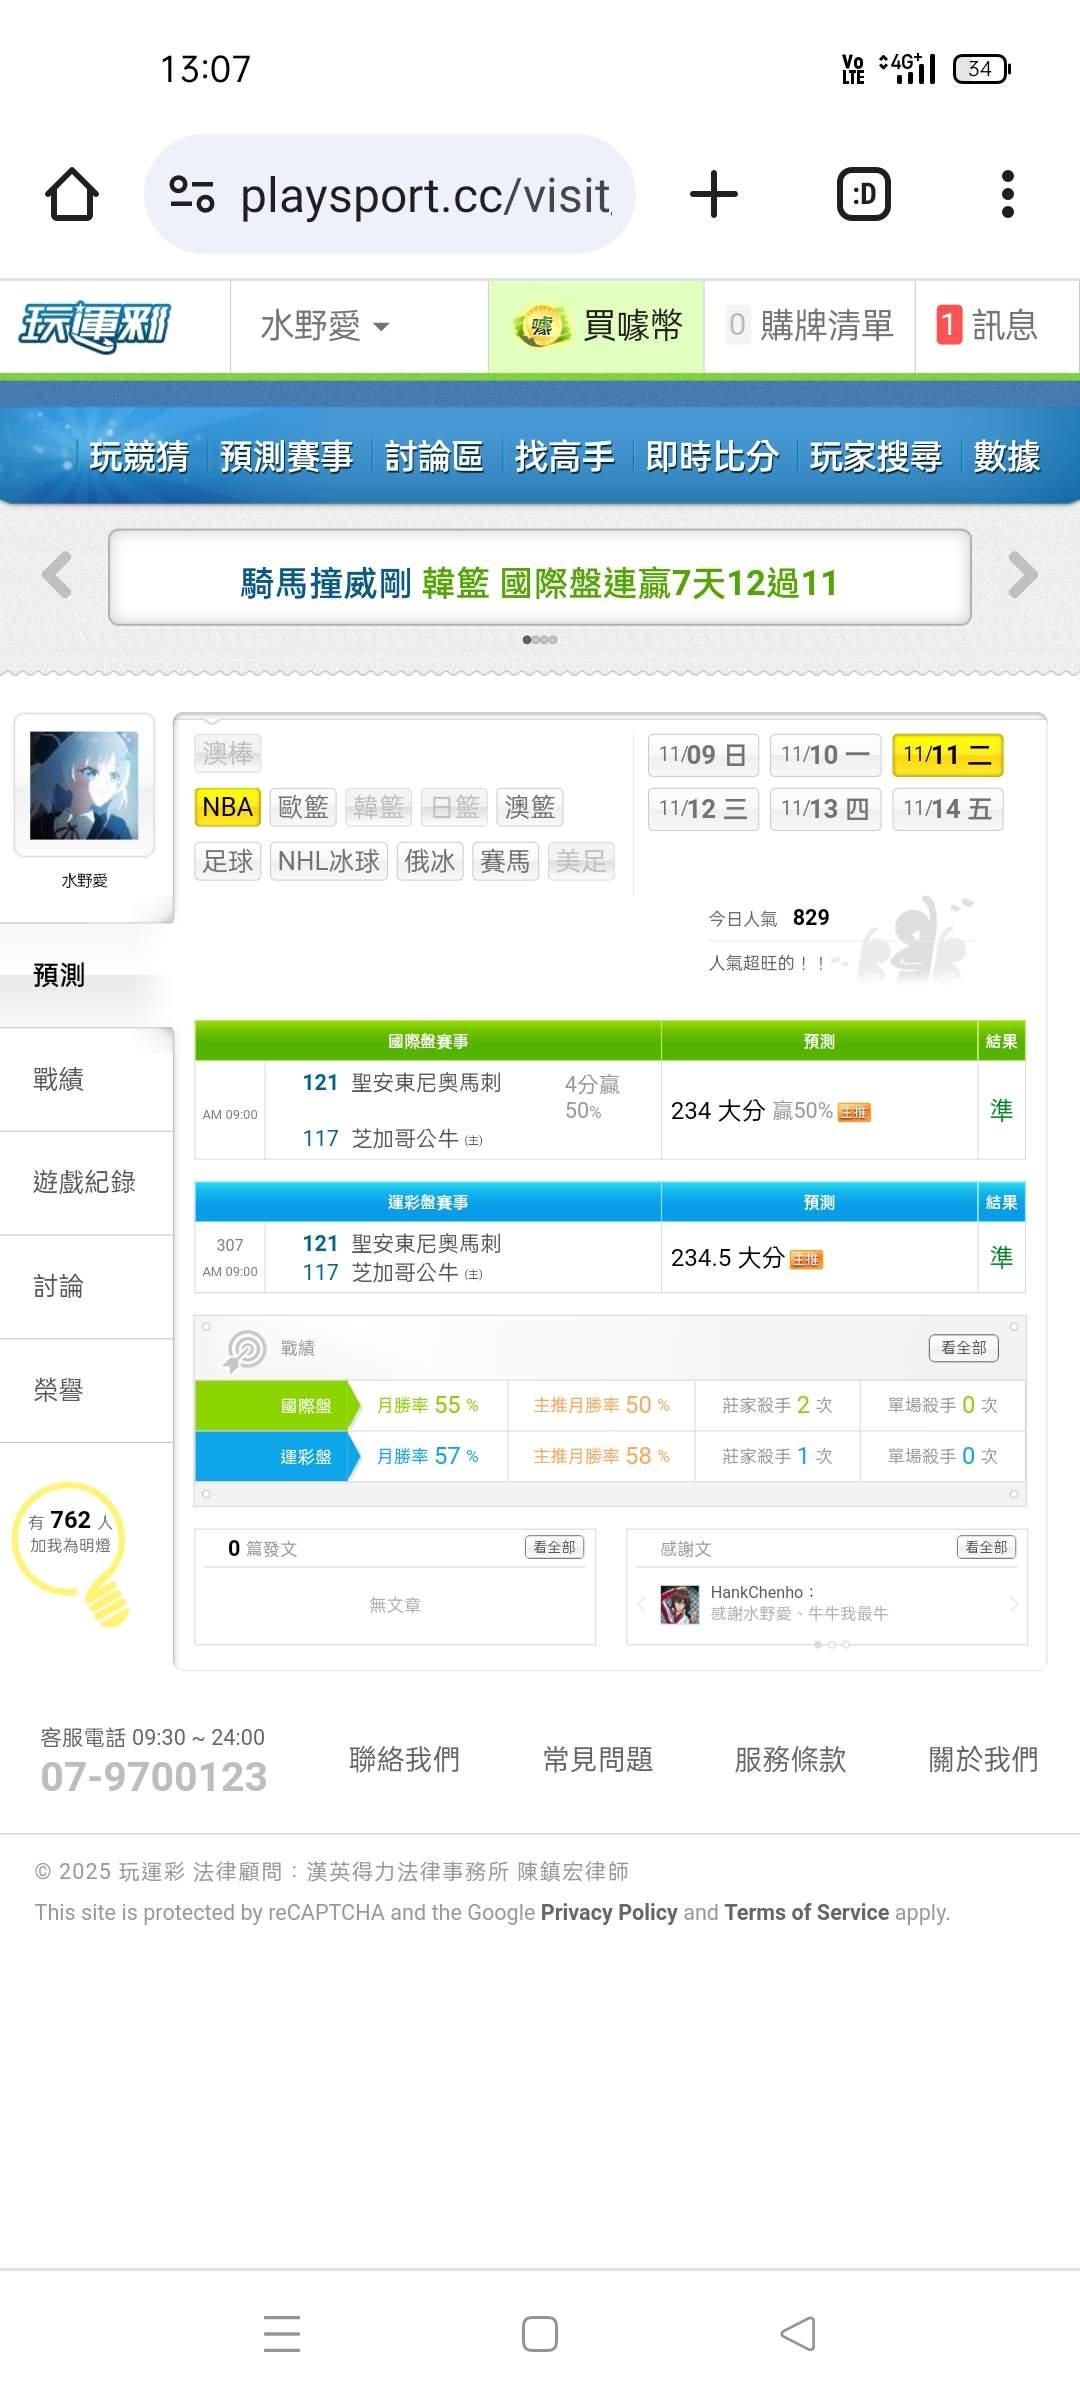
Task: Open the 戰績 sidebar tab
Action: tap(59, 1079)
